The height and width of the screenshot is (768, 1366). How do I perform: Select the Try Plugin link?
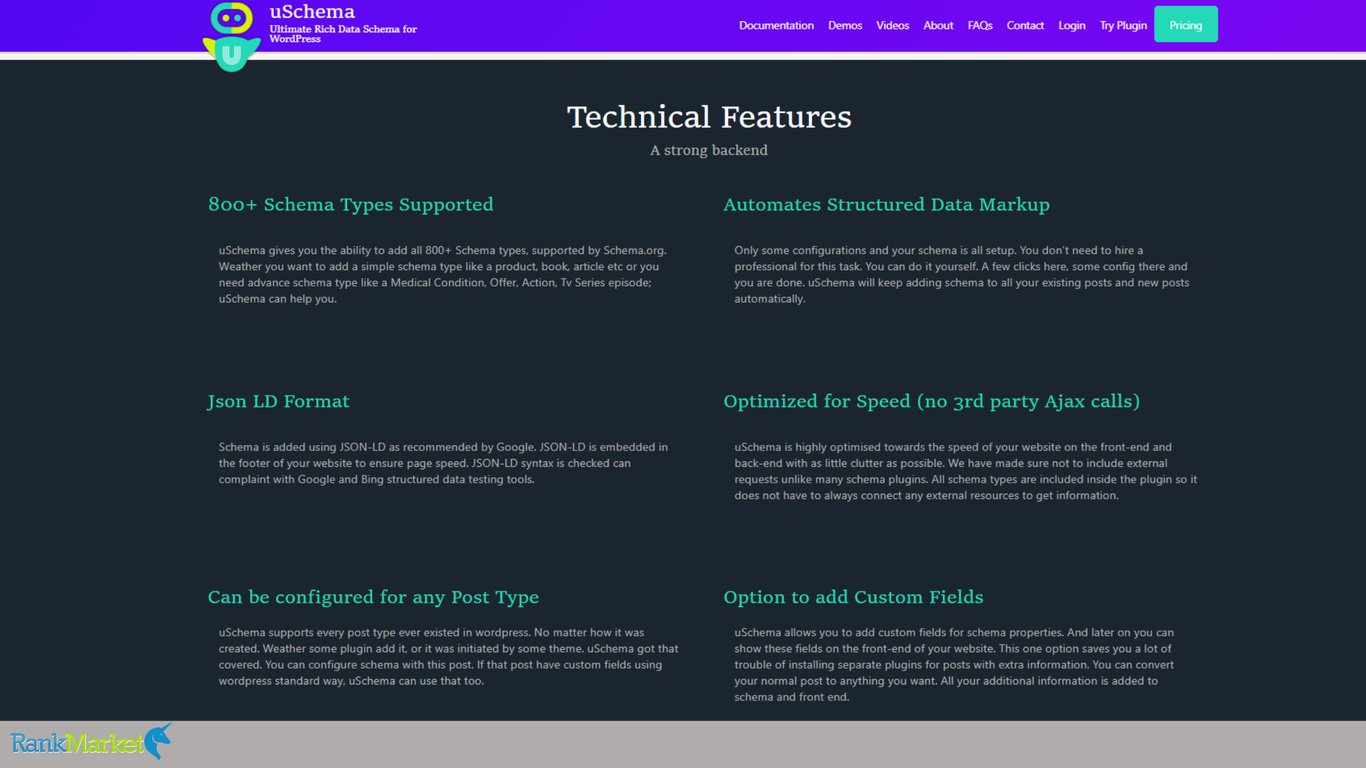pos(1123,25)
